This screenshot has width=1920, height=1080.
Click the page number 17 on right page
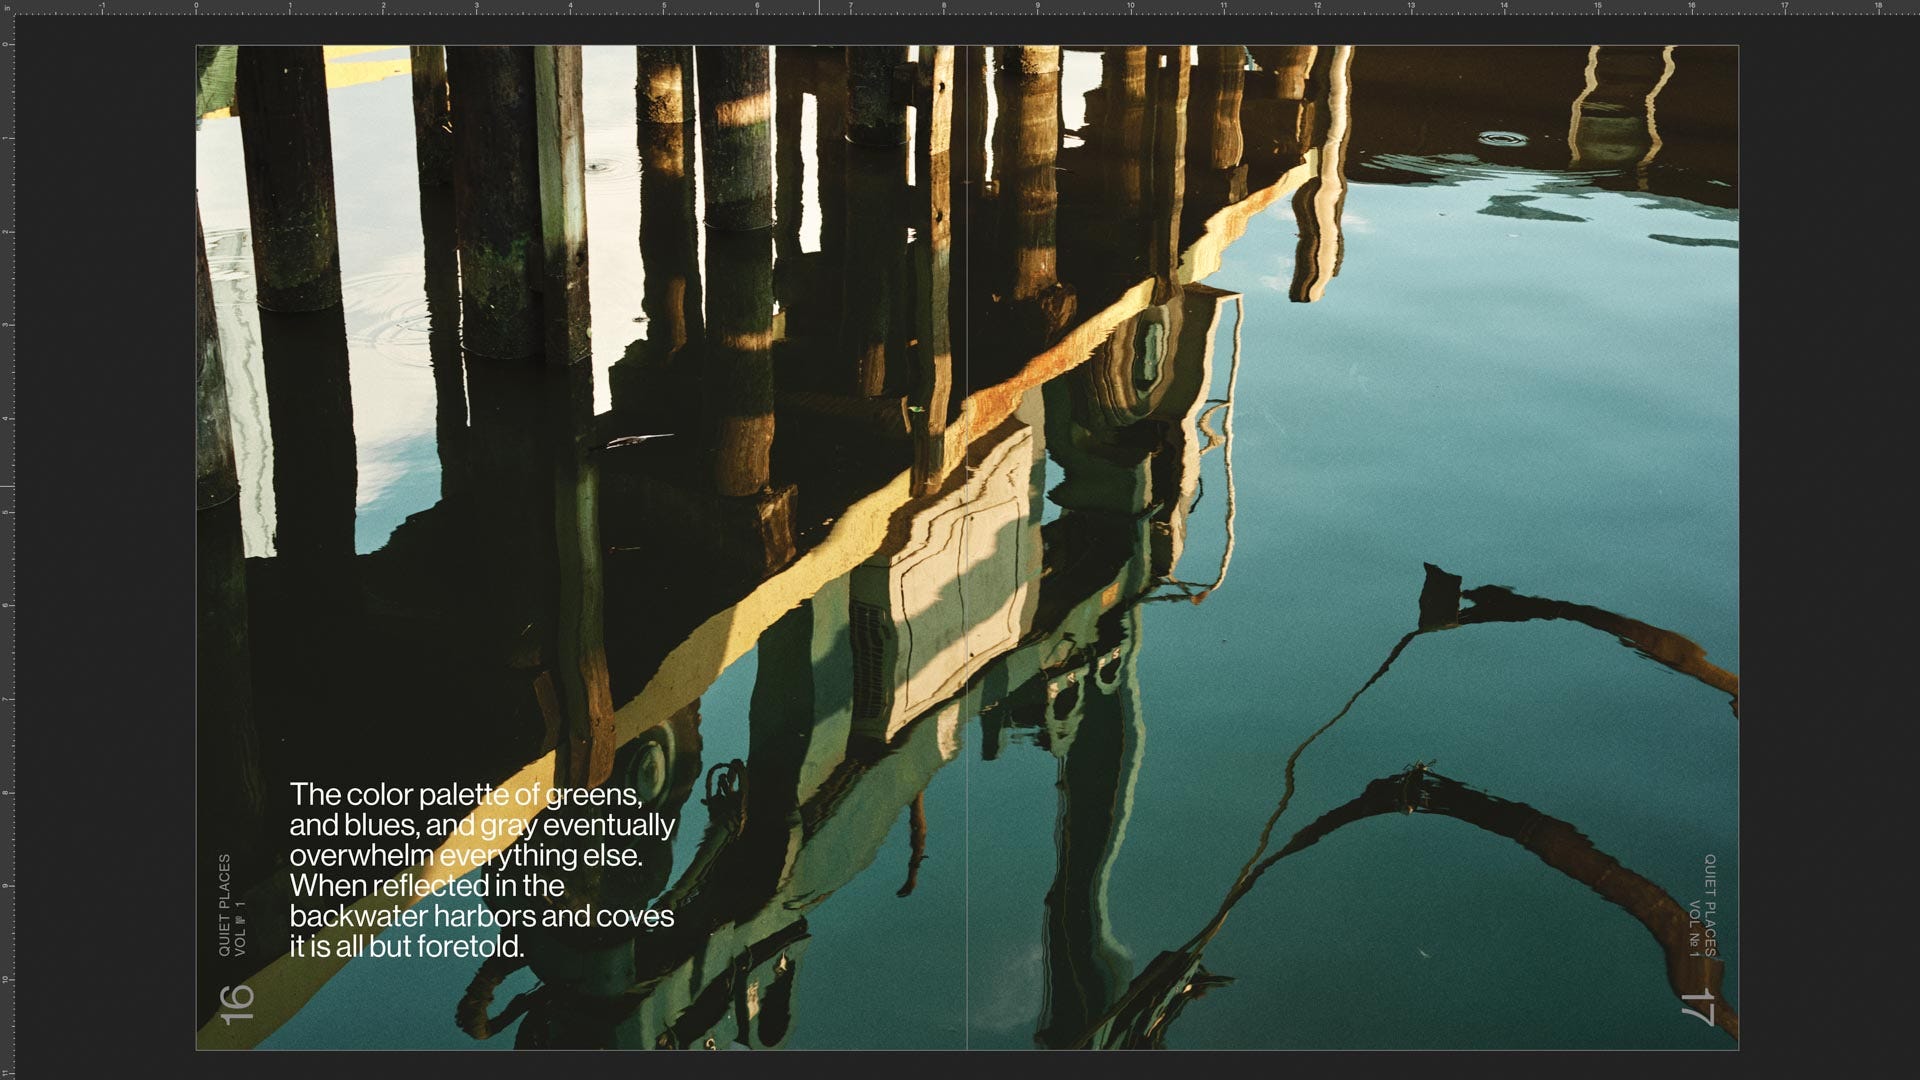(1697, 1007)
